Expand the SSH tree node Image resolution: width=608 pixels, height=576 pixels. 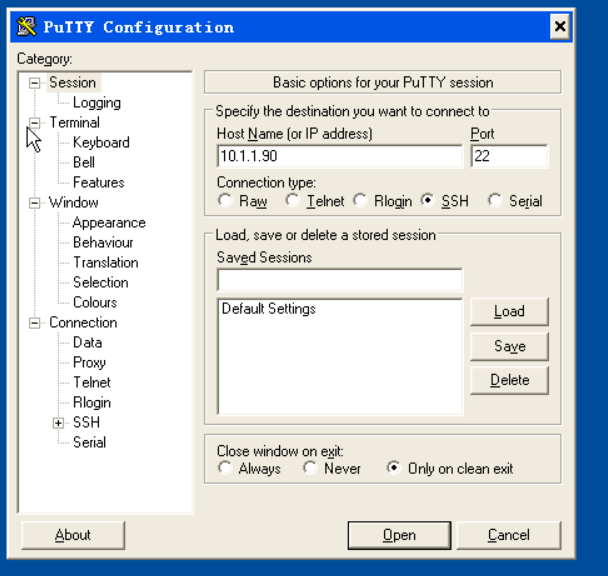(59, 423)
